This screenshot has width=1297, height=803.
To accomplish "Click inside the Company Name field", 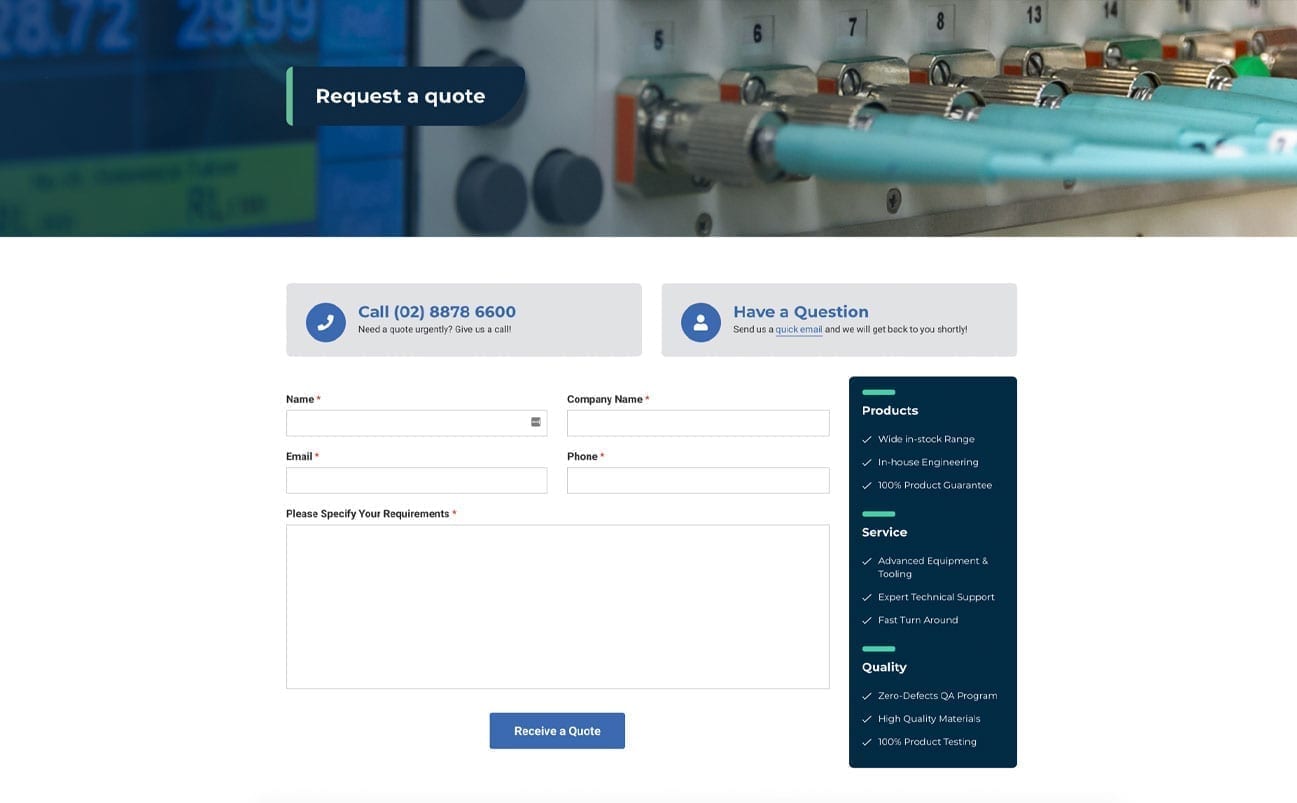I will point(697,422).
